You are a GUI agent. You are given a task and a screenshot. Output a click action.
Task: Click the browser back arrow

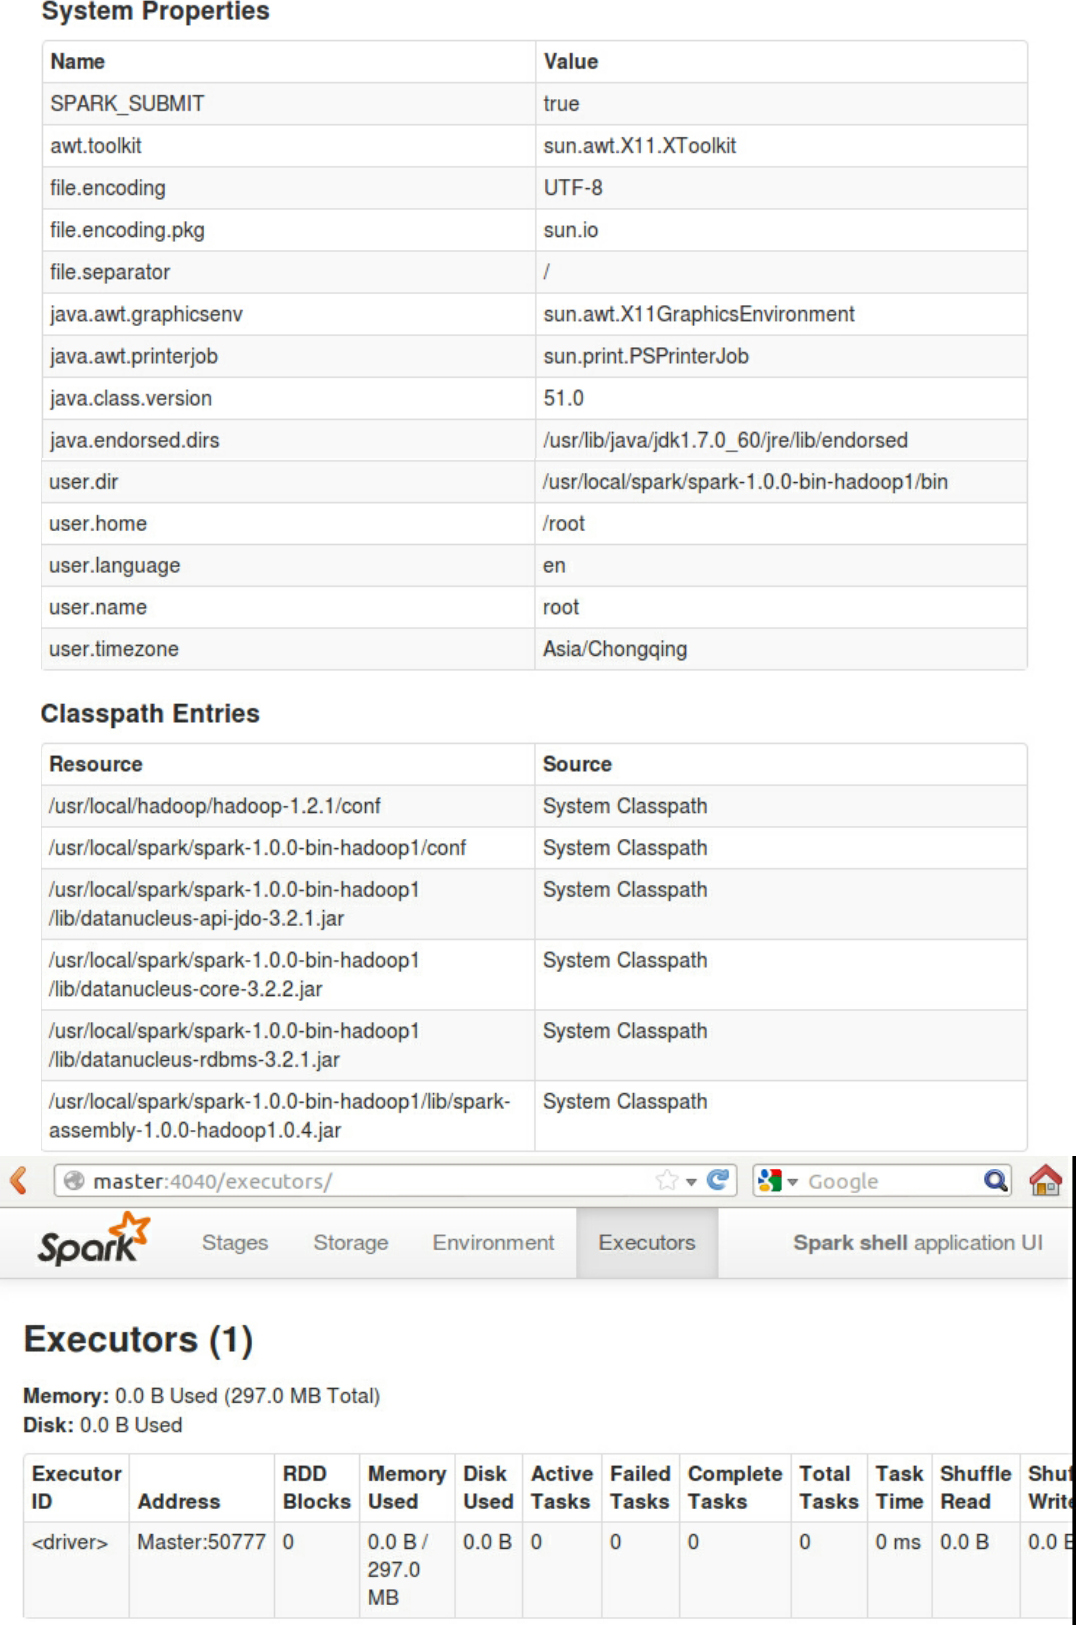pyautogui.click(x=18, y=1181)
